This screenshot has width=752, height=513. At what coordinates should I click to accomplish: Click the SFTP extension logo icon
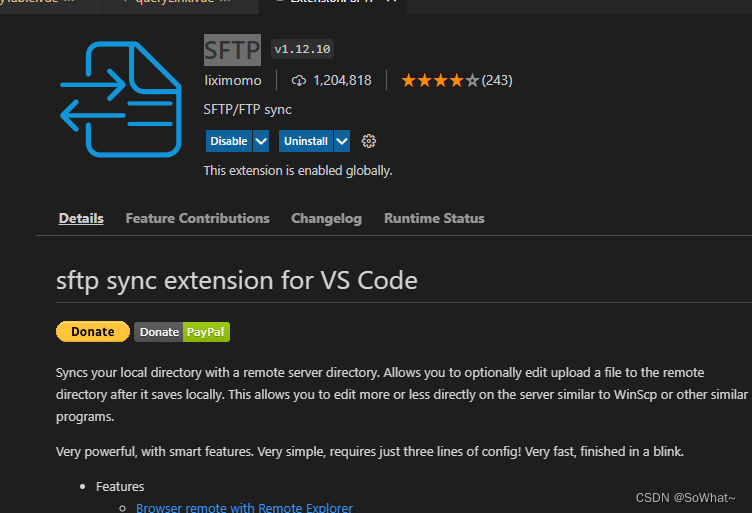click(x=121, y=99)
